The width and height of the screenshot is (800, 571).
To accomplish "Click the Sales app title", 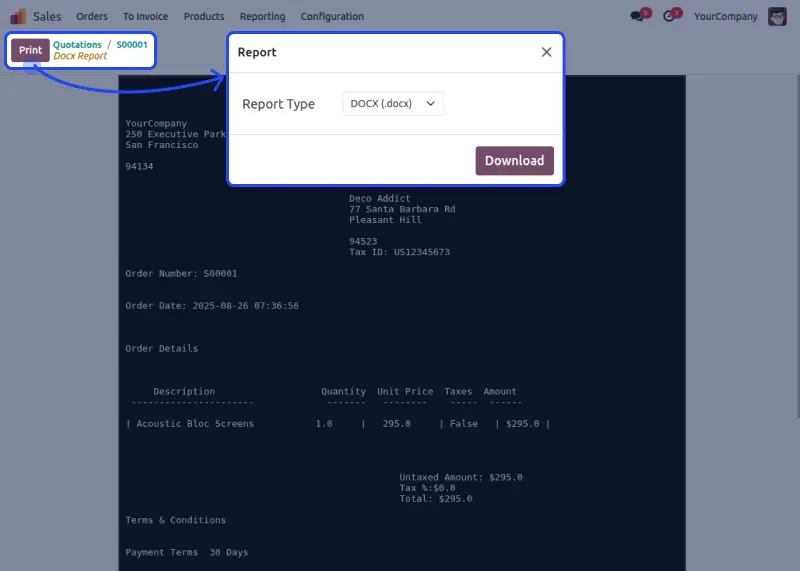I will pos(47,16).
